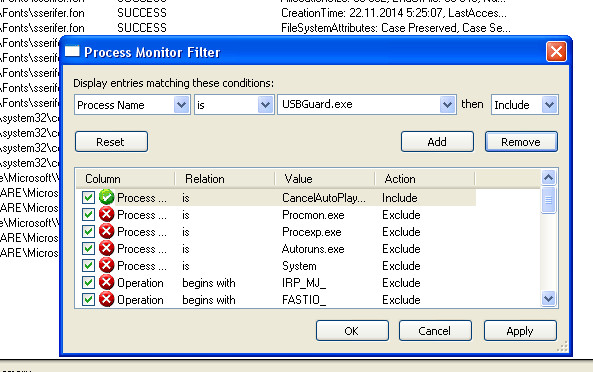Uncheck the Autoruns.exe filter checkbox
Screen dimensions: 593x372
click(88, 248)
